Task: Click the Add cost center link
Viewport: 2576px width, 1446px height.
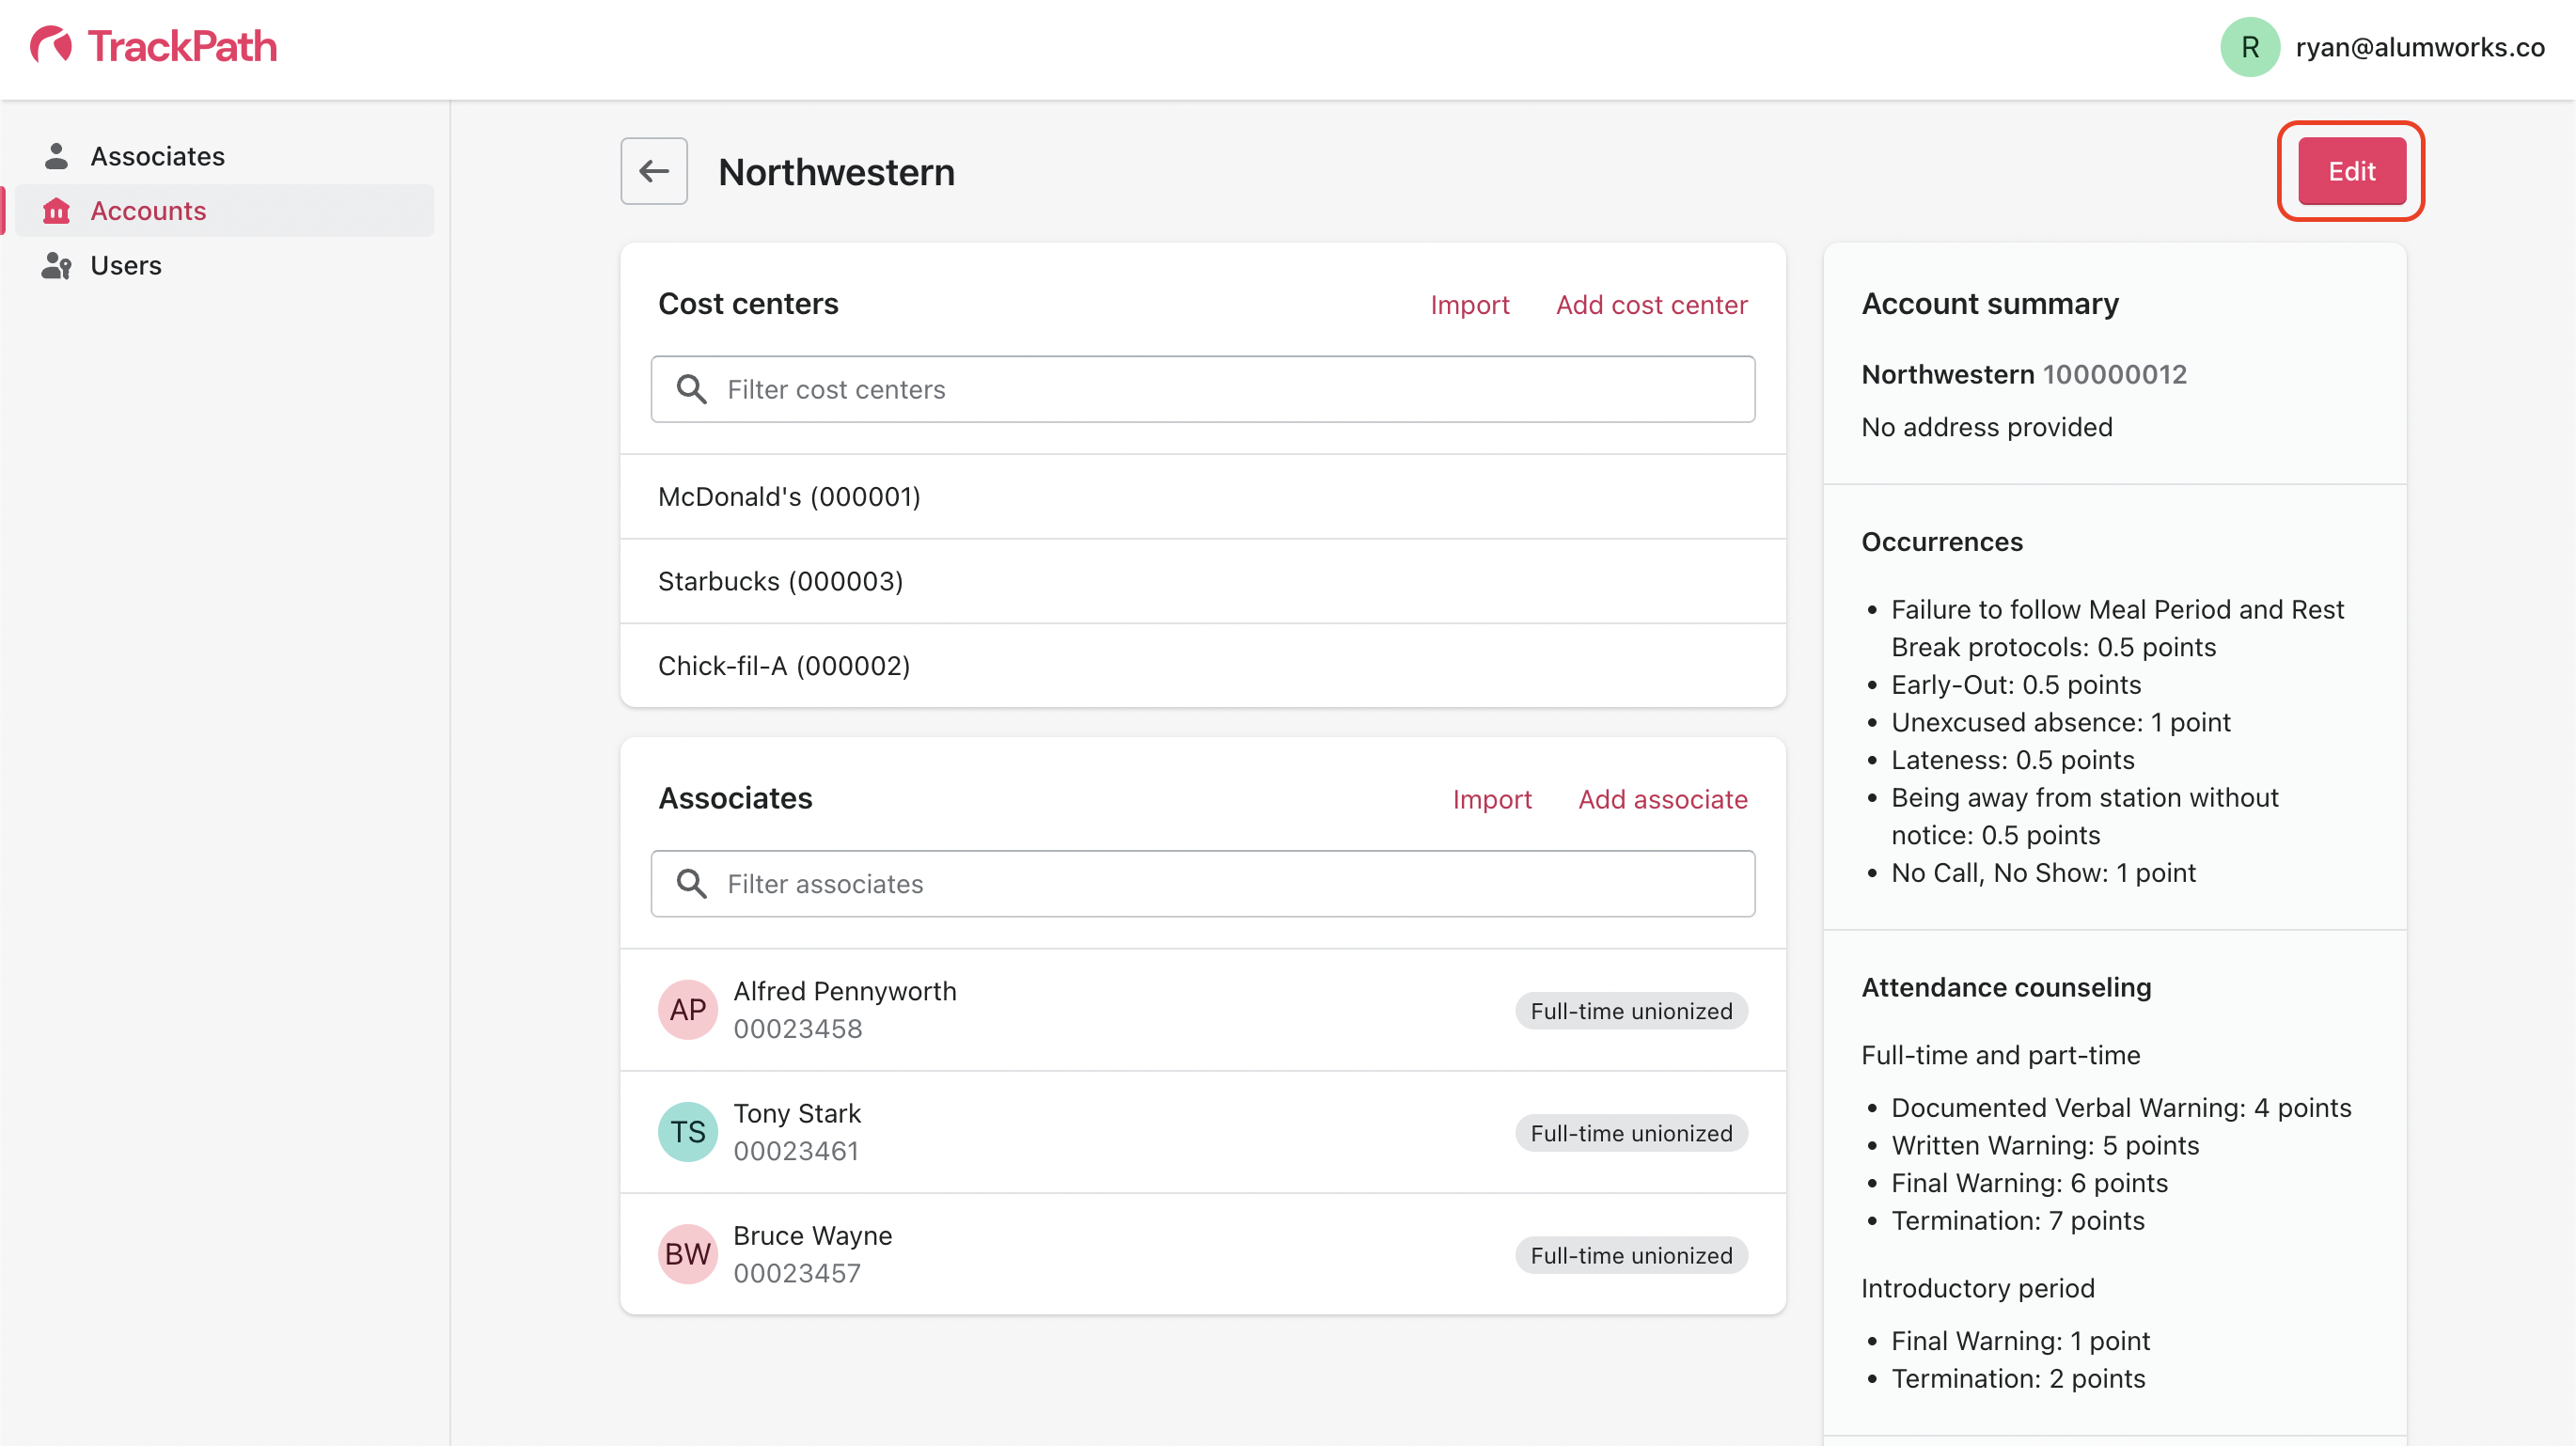Action: point(1651,304)
